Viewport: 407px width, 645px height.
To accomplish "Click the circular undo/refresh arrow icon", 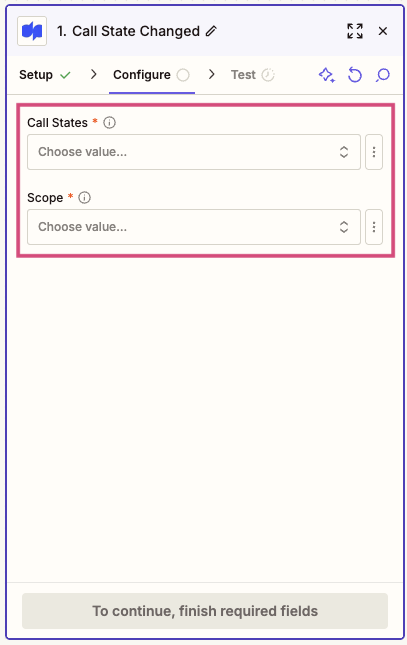I will (355, 75).
